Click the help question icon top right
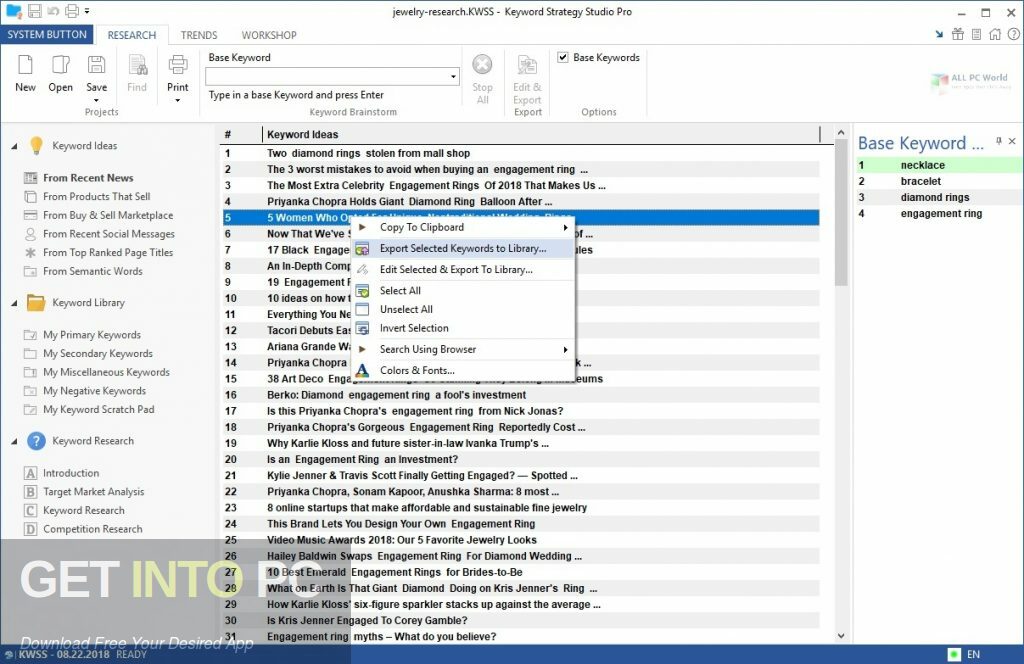 point(1014,35)
